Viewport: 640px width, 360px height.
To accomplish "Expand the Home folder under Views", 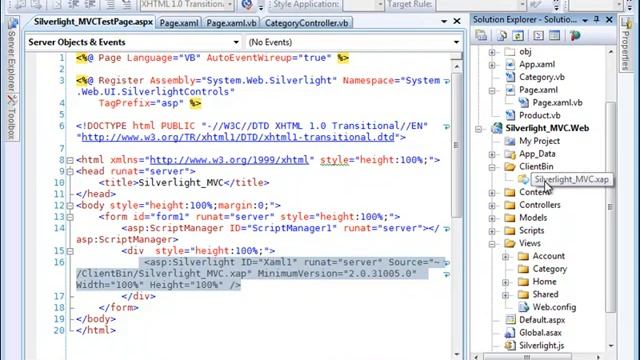I will point(505,282).
